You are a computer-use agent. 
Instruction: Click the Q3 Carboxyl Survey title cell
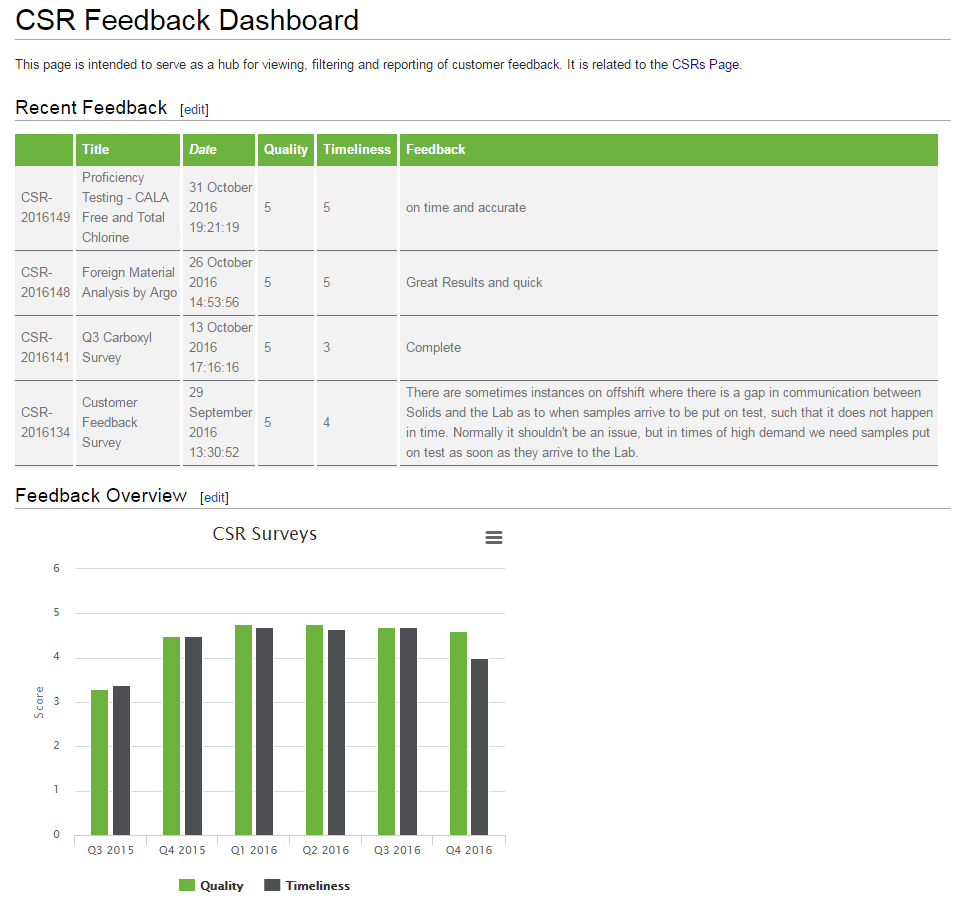[127, 347]
